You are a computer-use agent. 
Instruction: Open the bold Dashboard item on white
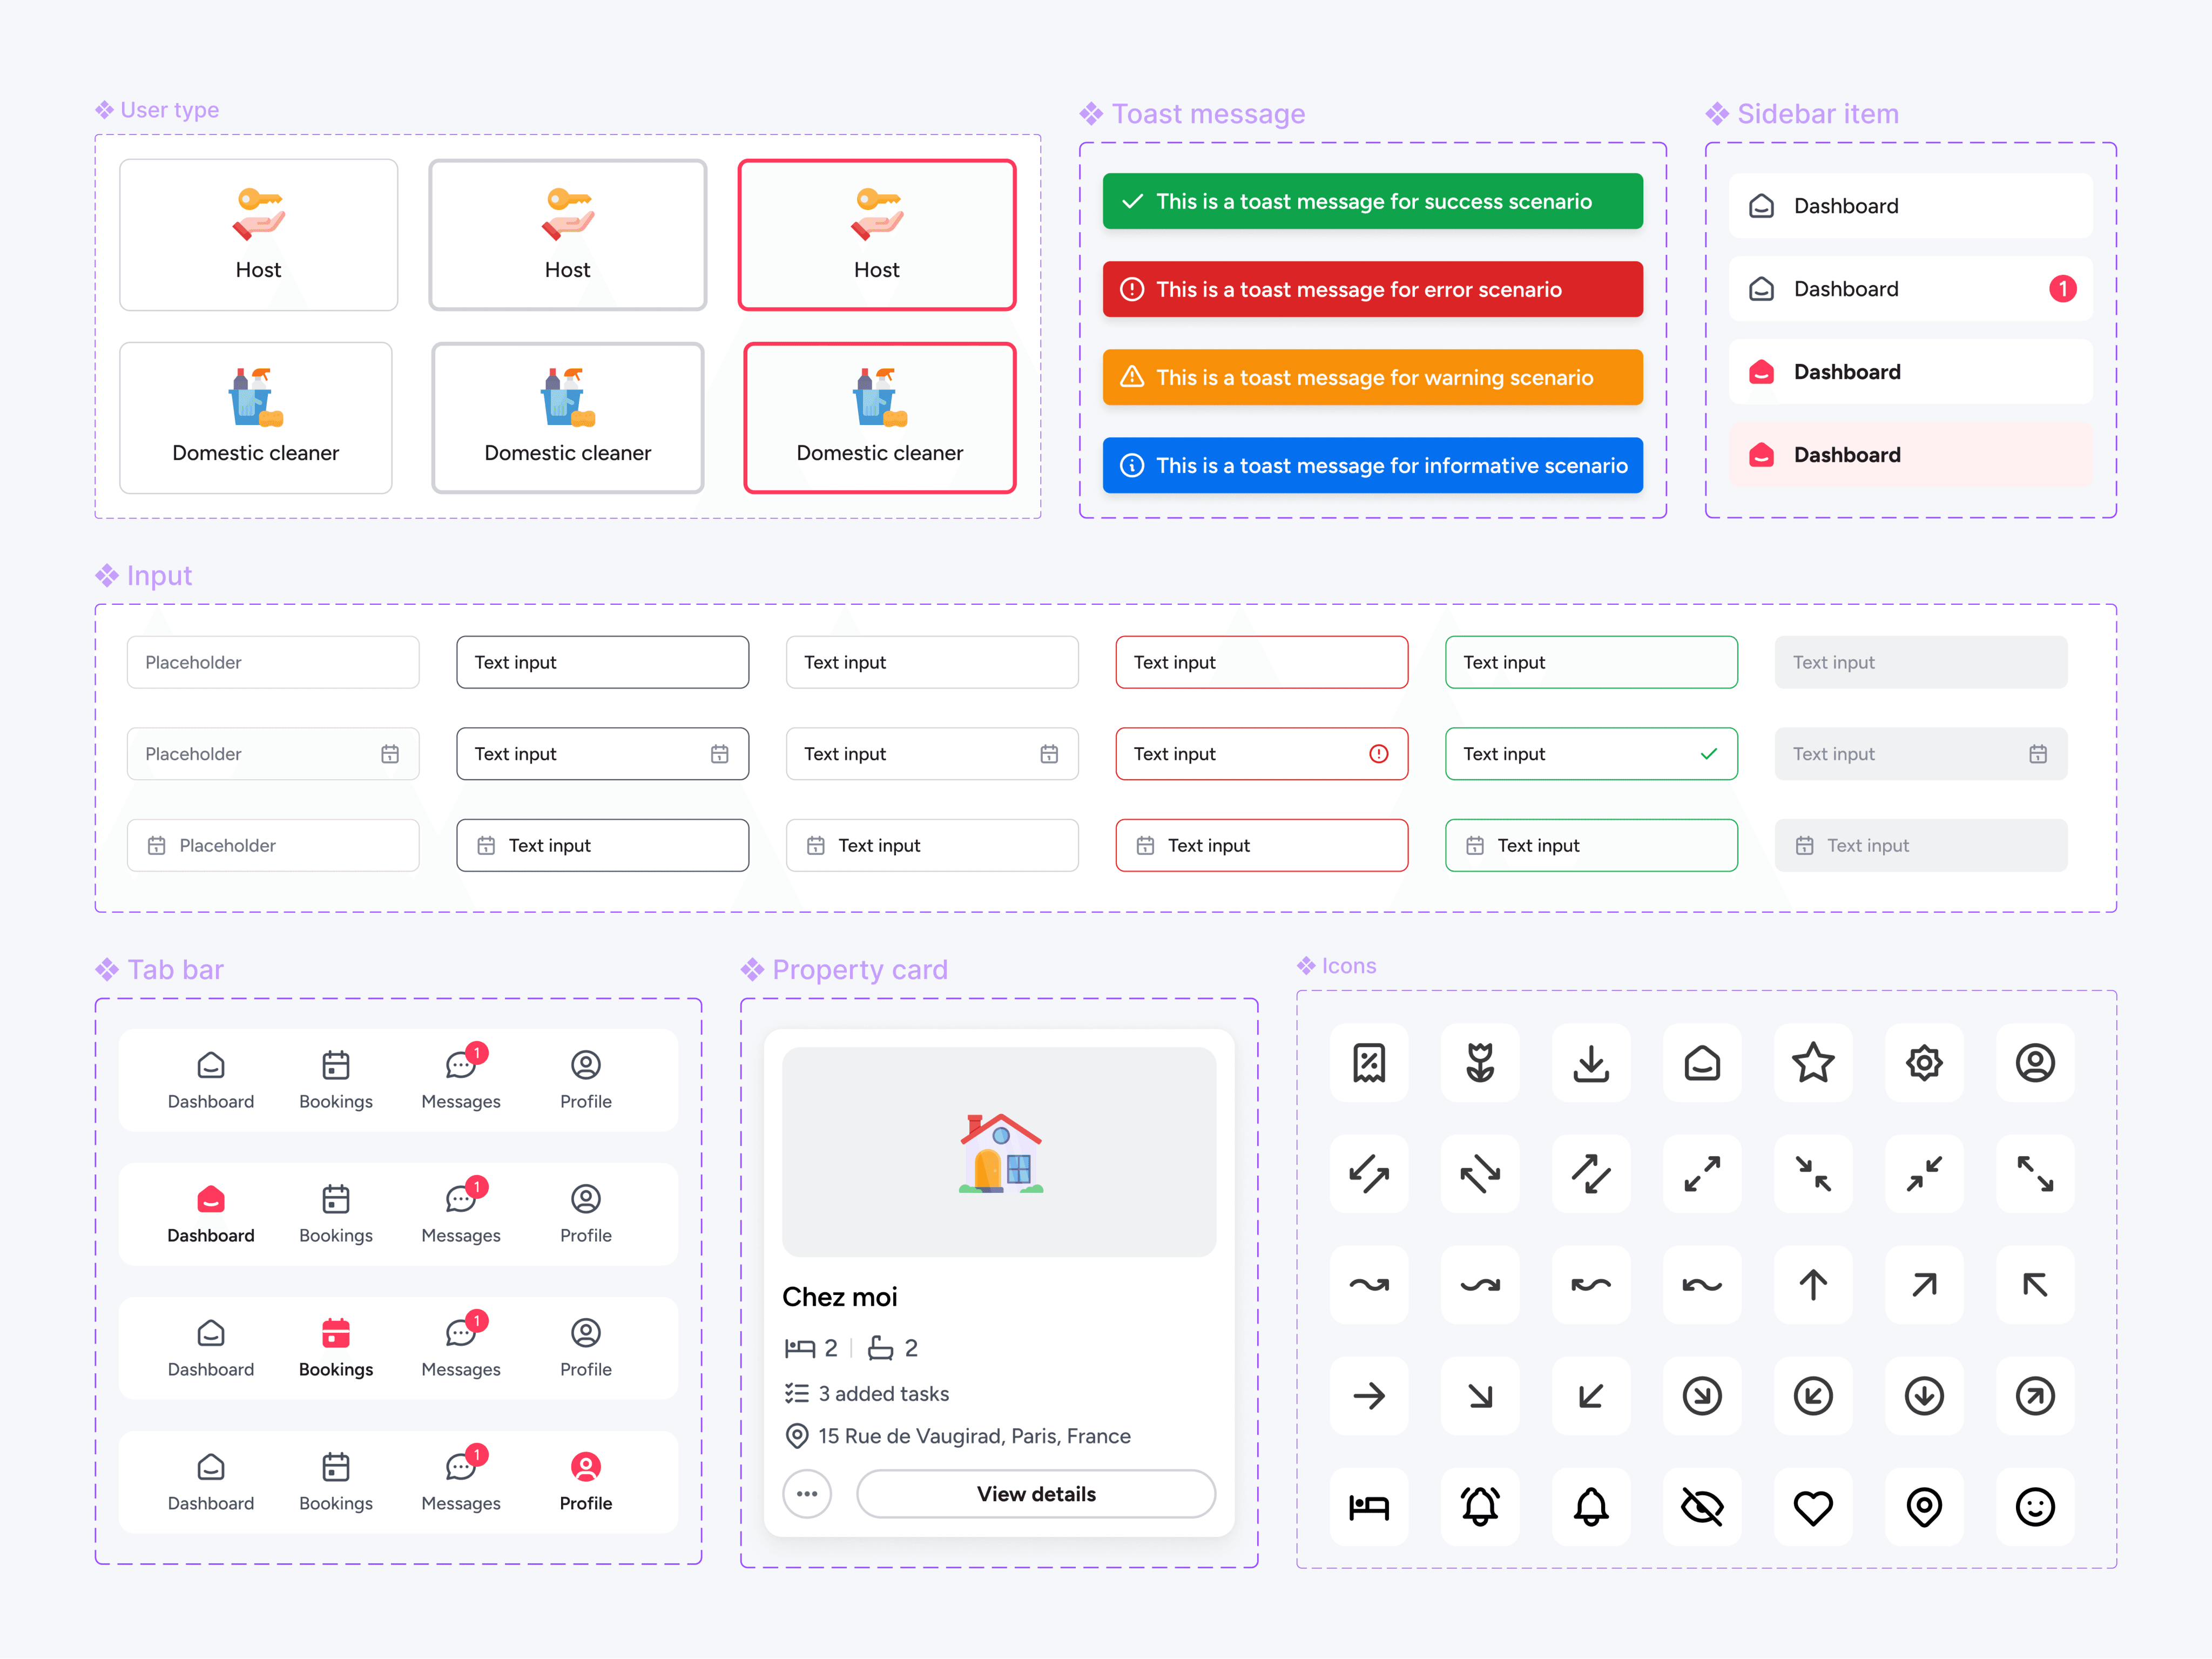(1911, 372)
